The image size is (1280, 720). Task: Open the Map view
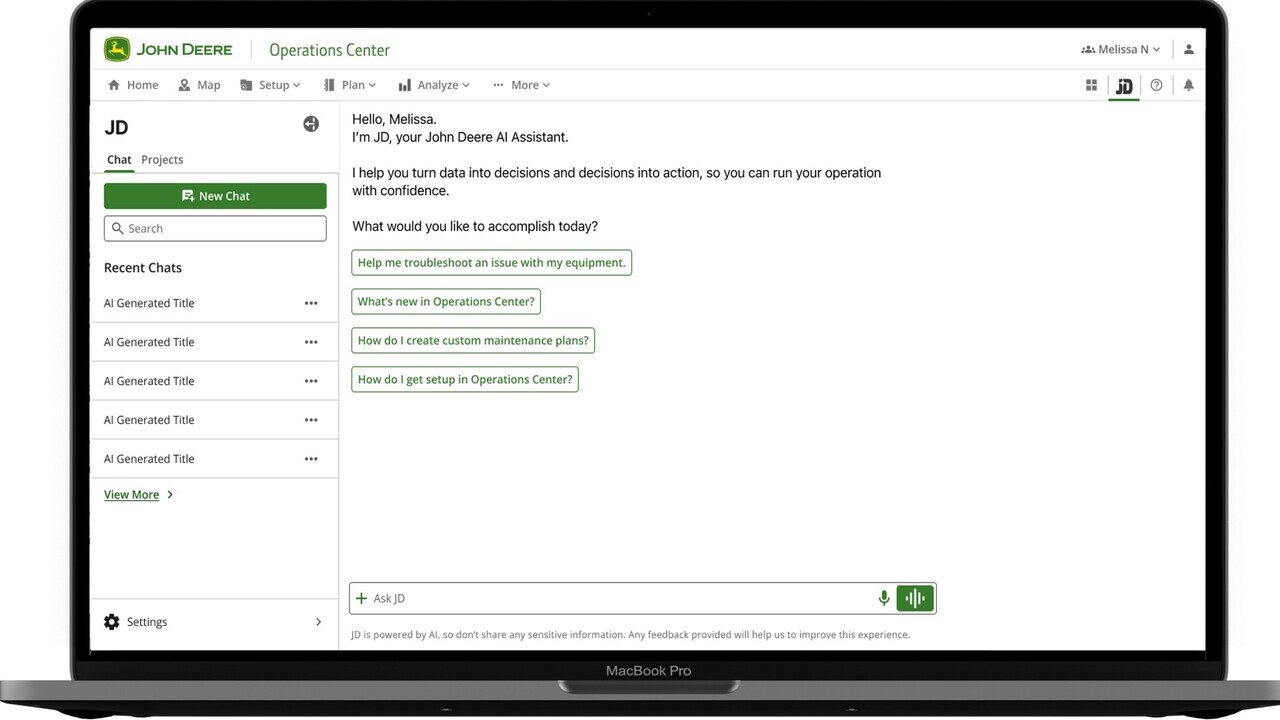199,85
